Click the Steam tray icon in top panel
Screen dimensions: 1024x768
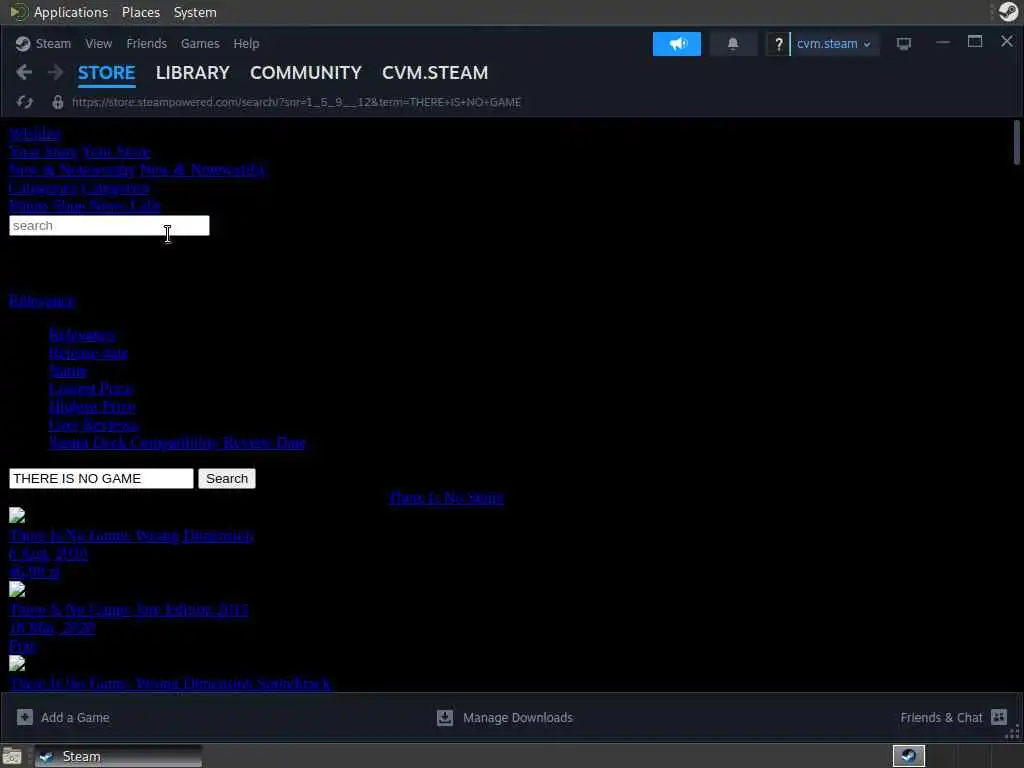tap(1008, 12)
